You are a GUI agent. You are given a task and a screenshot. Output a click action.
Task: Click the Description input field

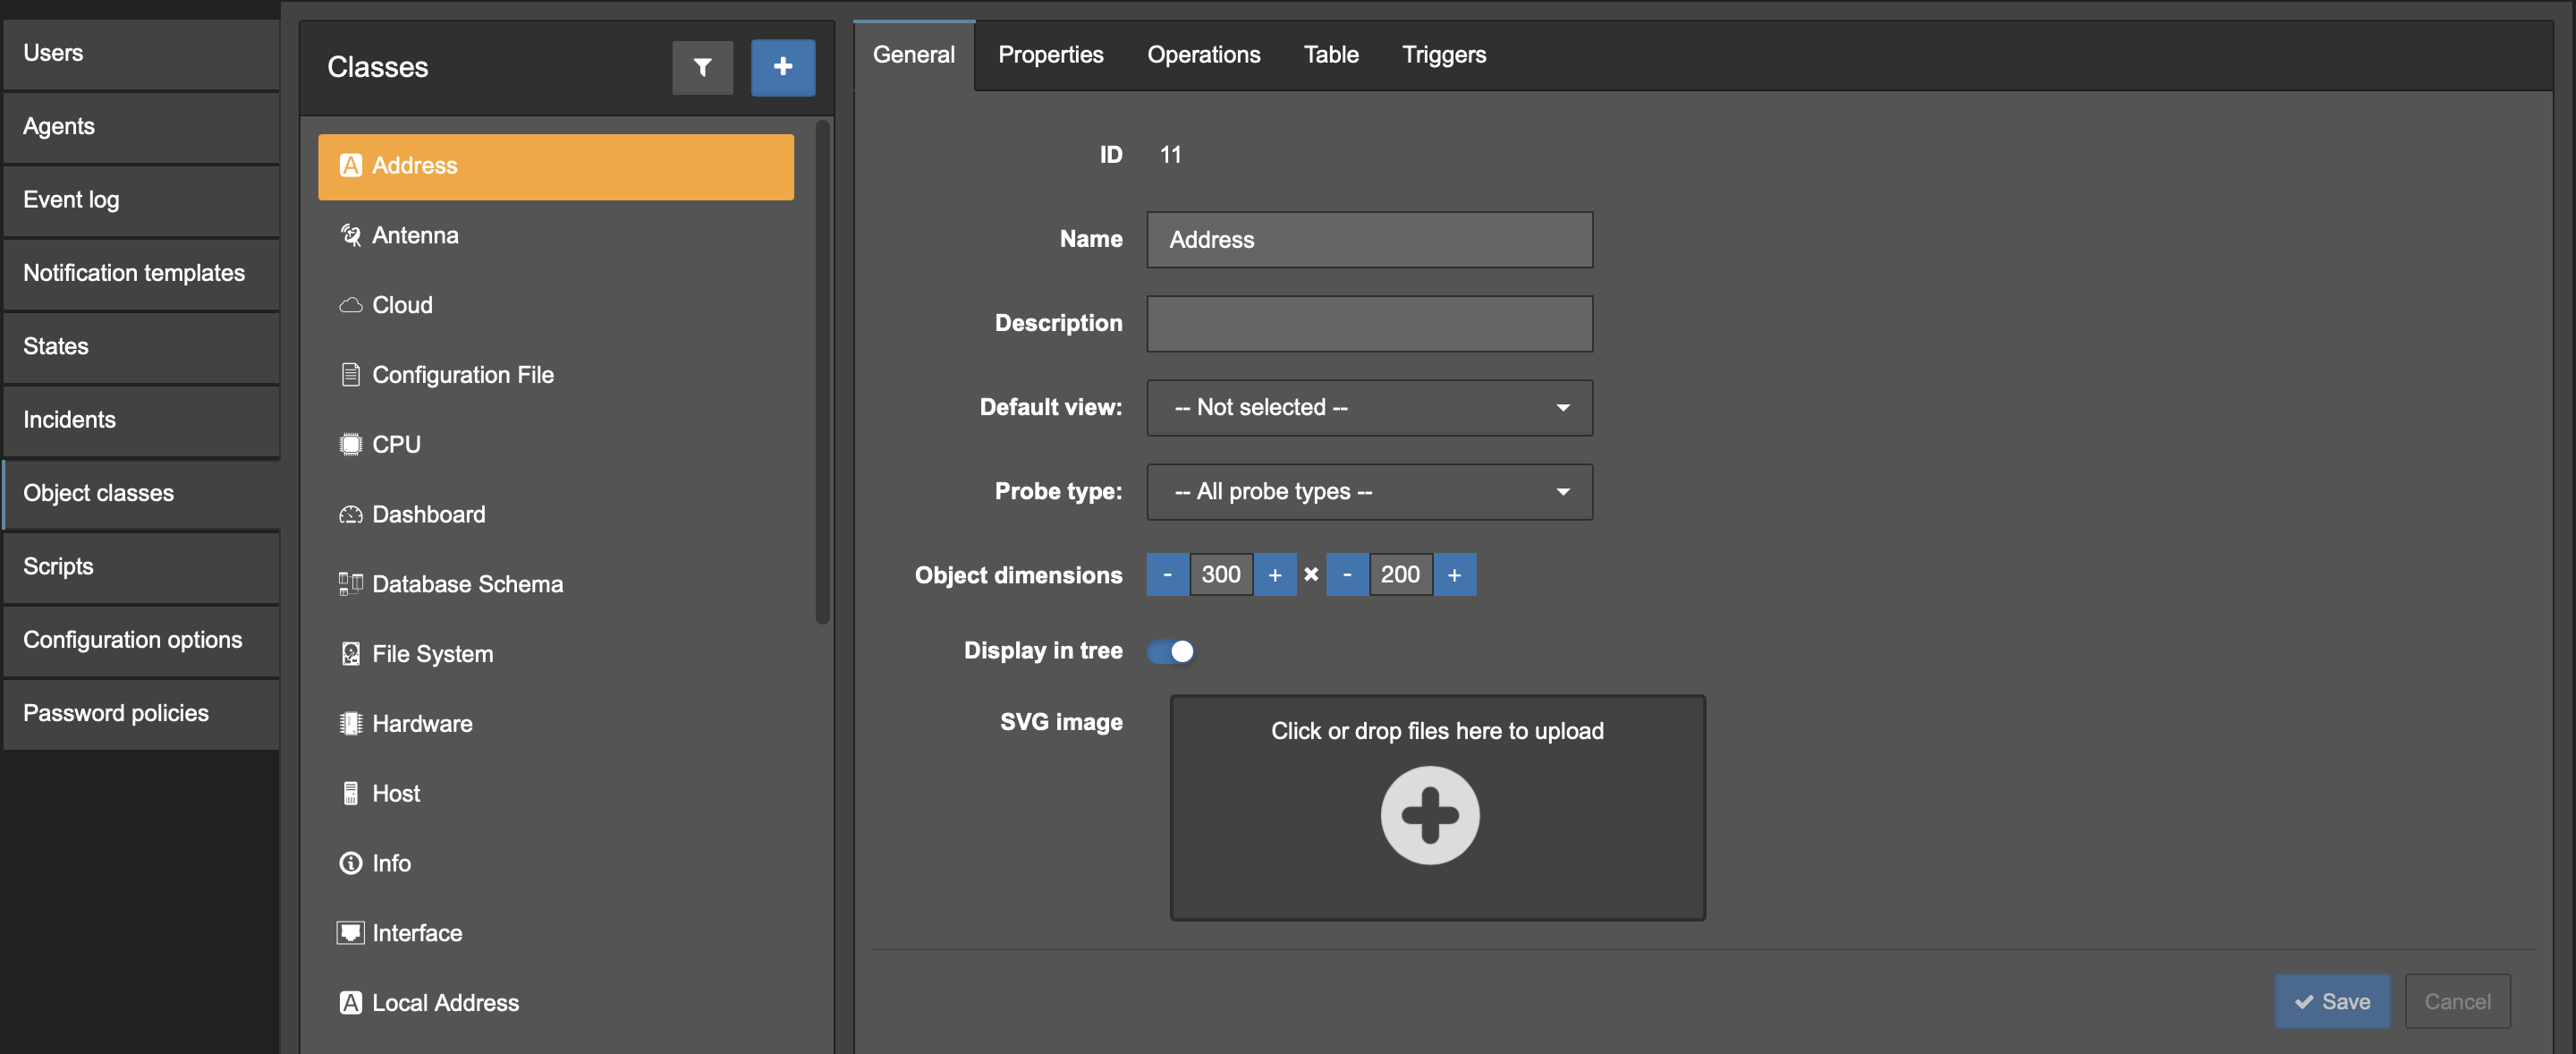click(x=1369, y=323)
